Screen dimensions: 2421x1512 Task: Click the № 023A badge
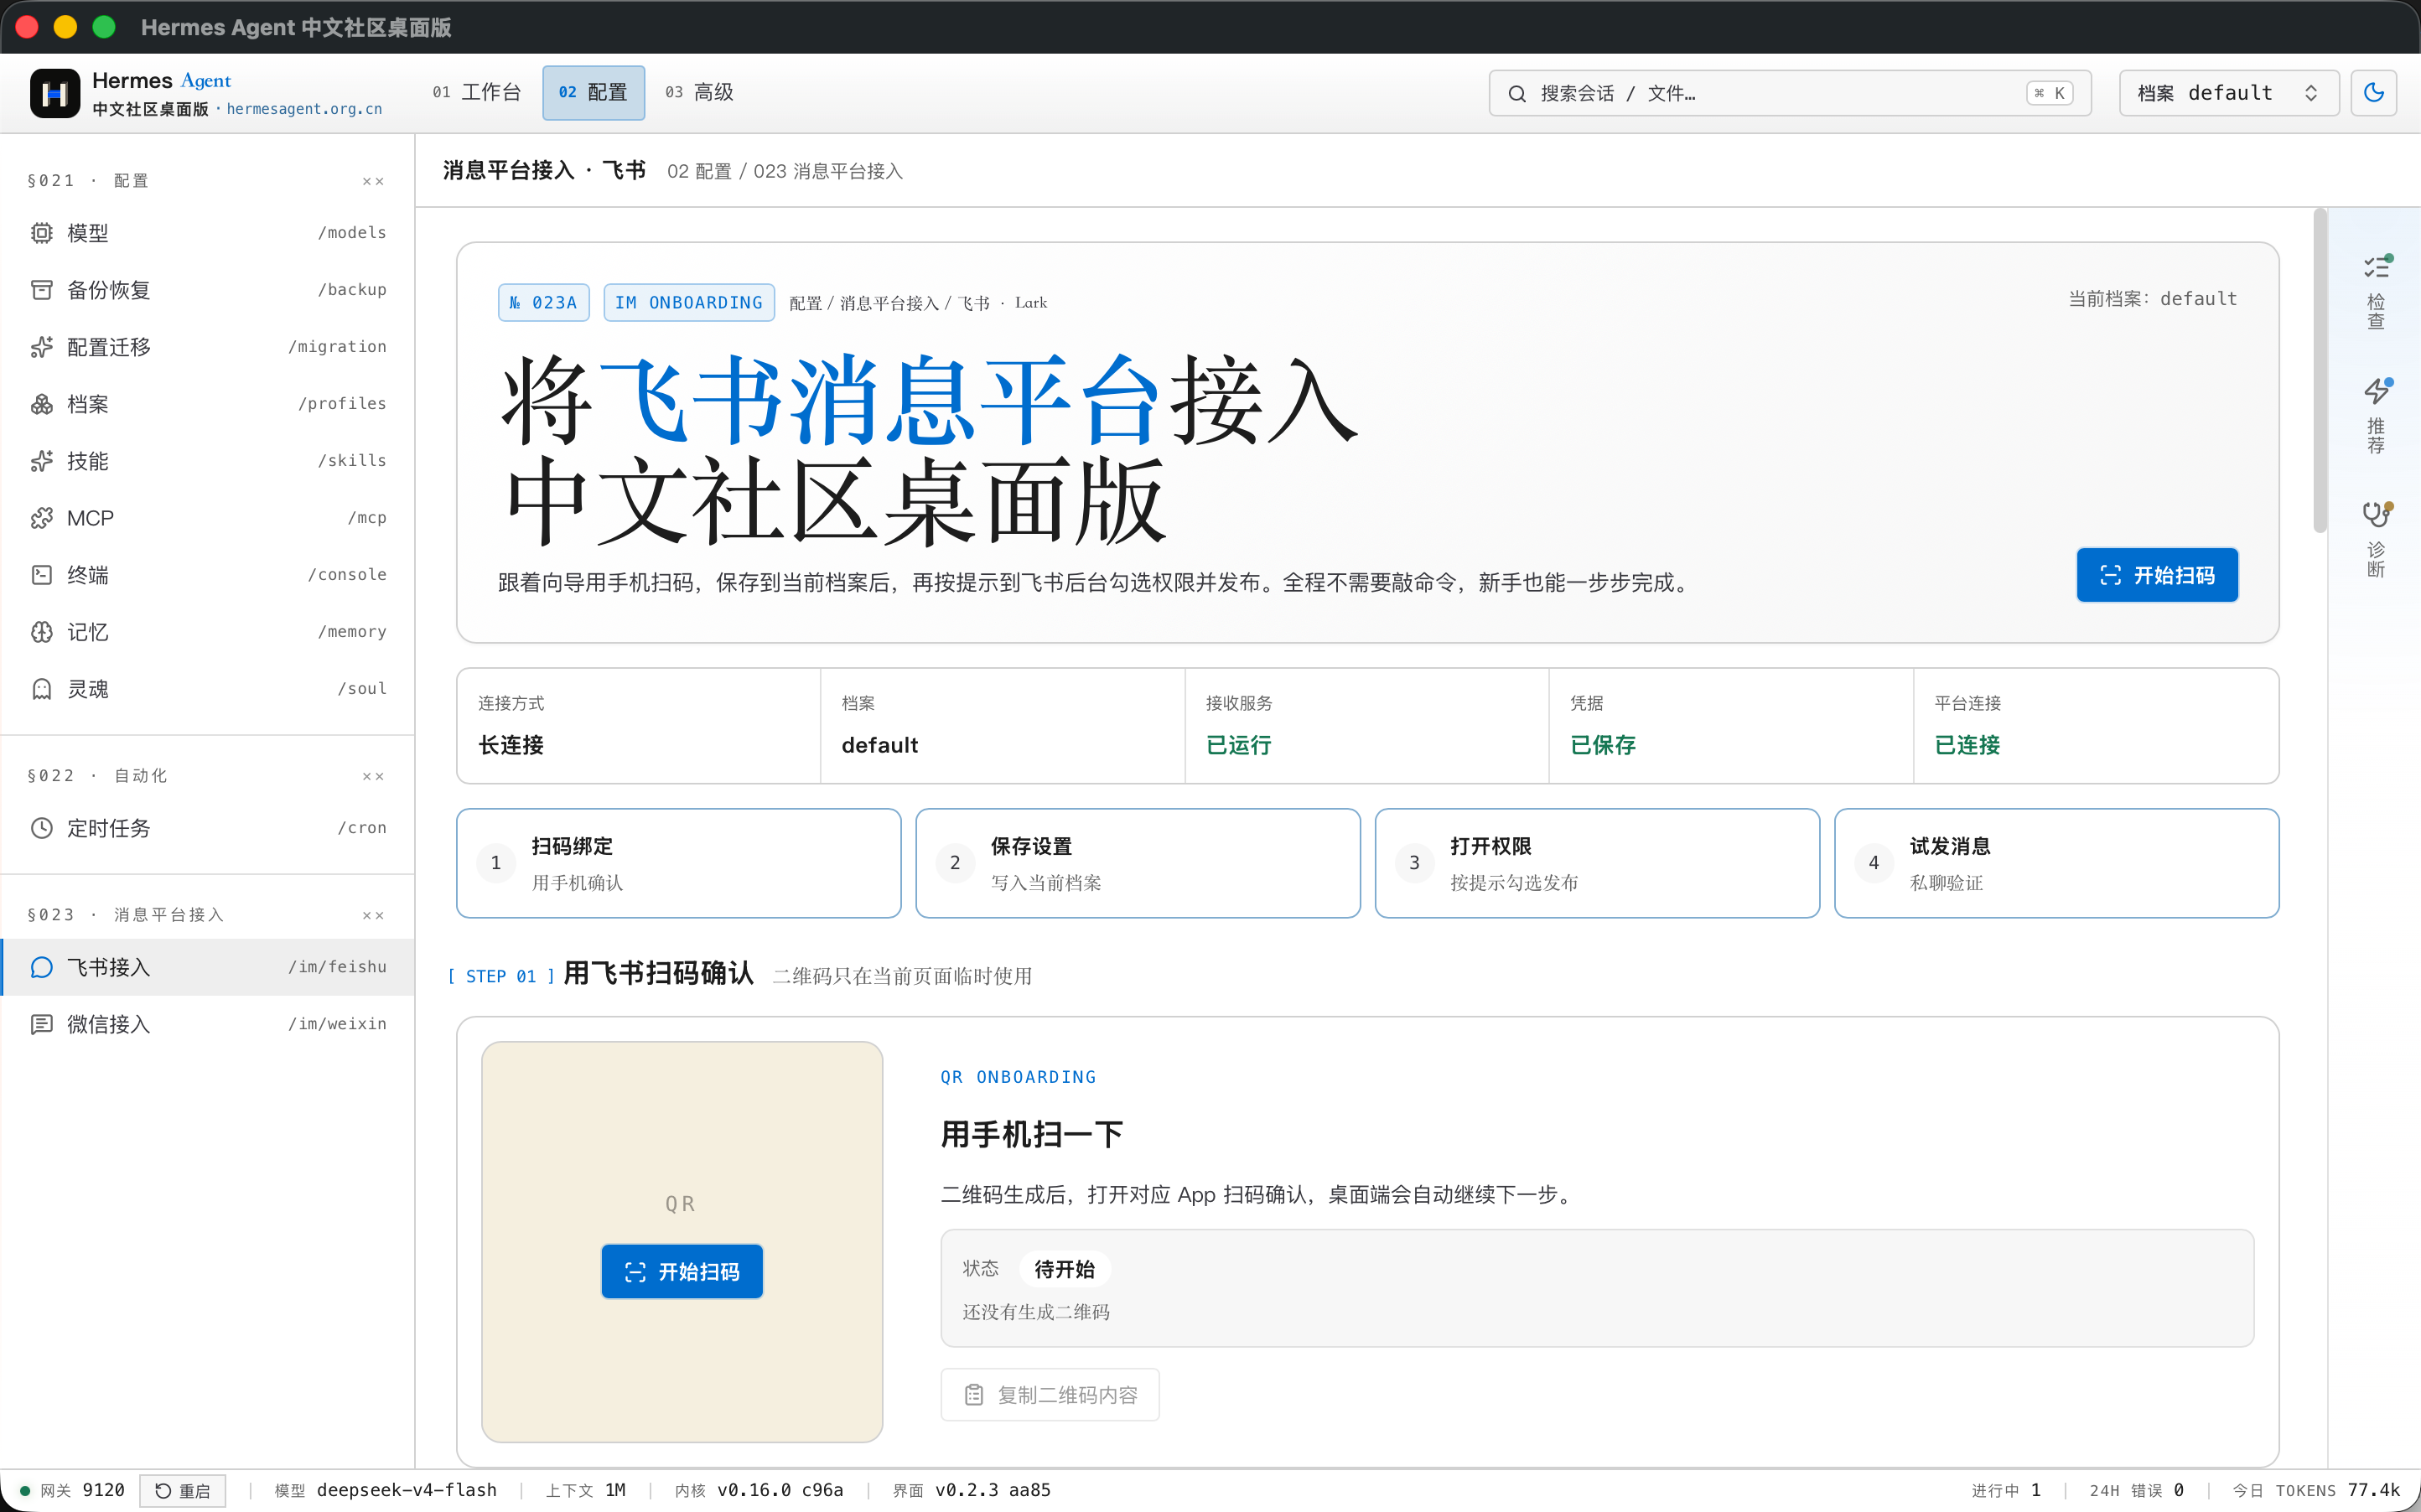[x=544, y=302]
